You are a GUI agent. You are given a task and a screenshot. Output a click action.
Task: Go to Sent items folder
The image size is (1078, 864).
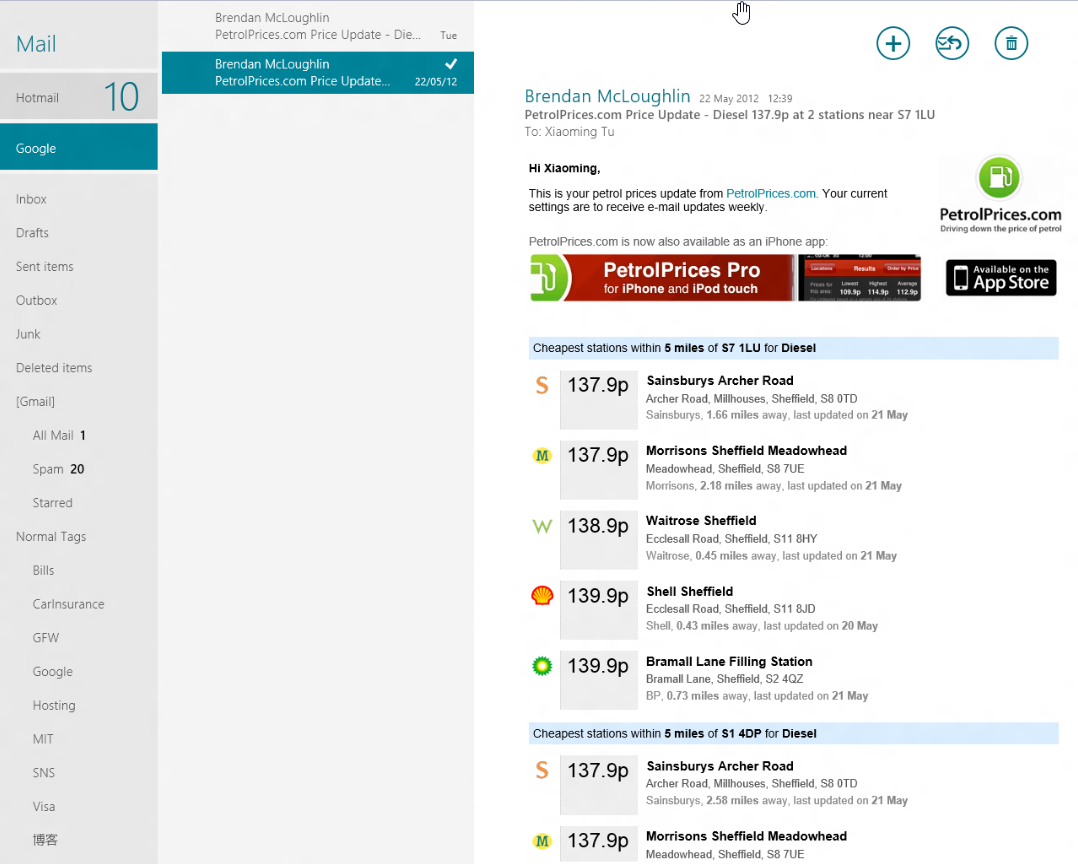click(x=45, y=267)
